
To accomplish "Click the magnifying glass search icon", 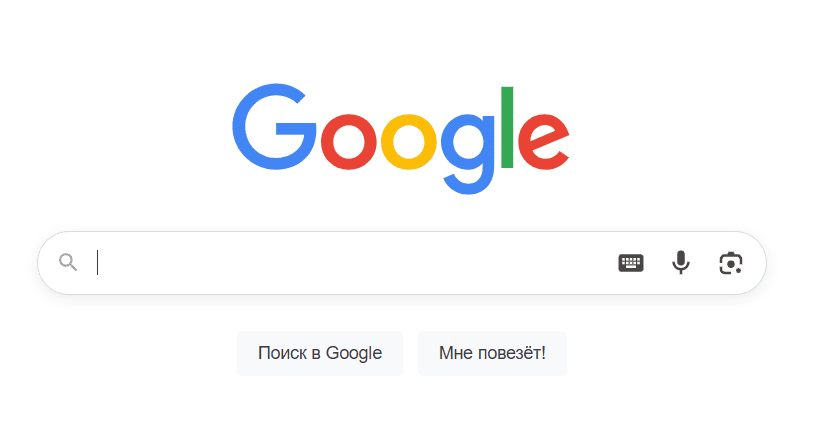I will coord(68,262).
